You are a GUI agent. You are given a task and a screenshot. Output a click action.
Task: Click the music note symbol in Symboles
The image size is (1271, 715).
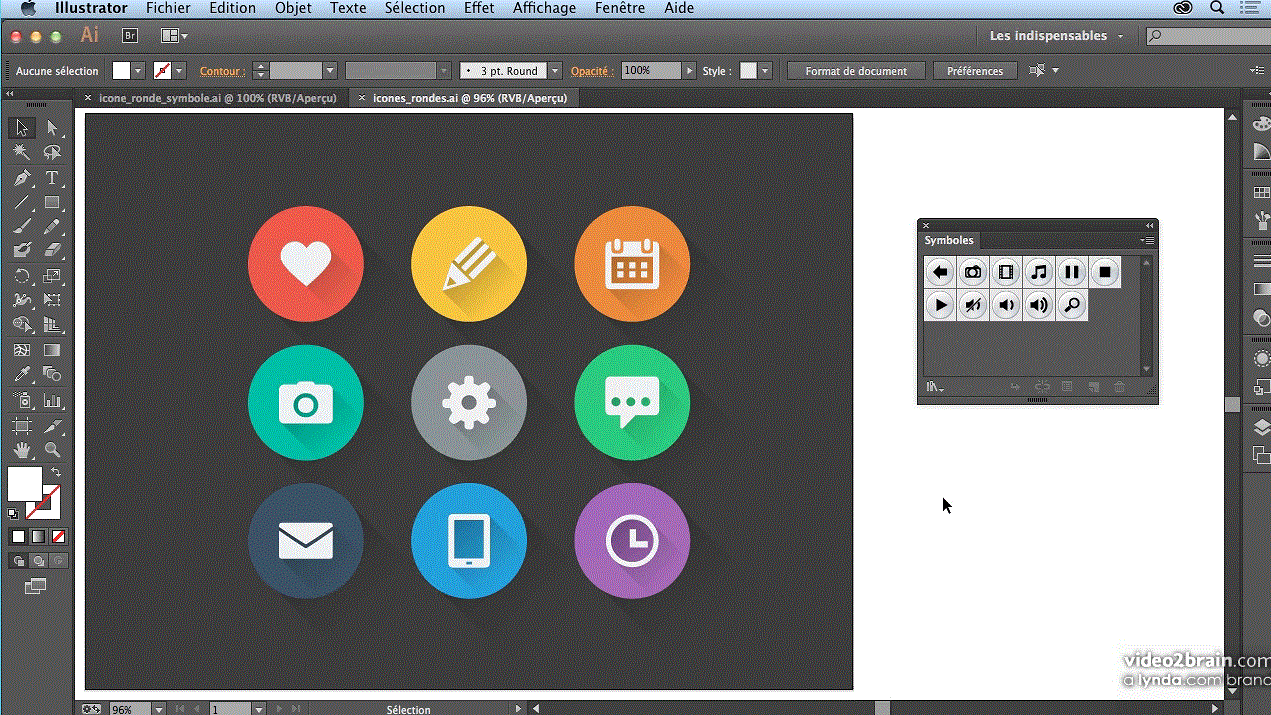pos(1039,271)
